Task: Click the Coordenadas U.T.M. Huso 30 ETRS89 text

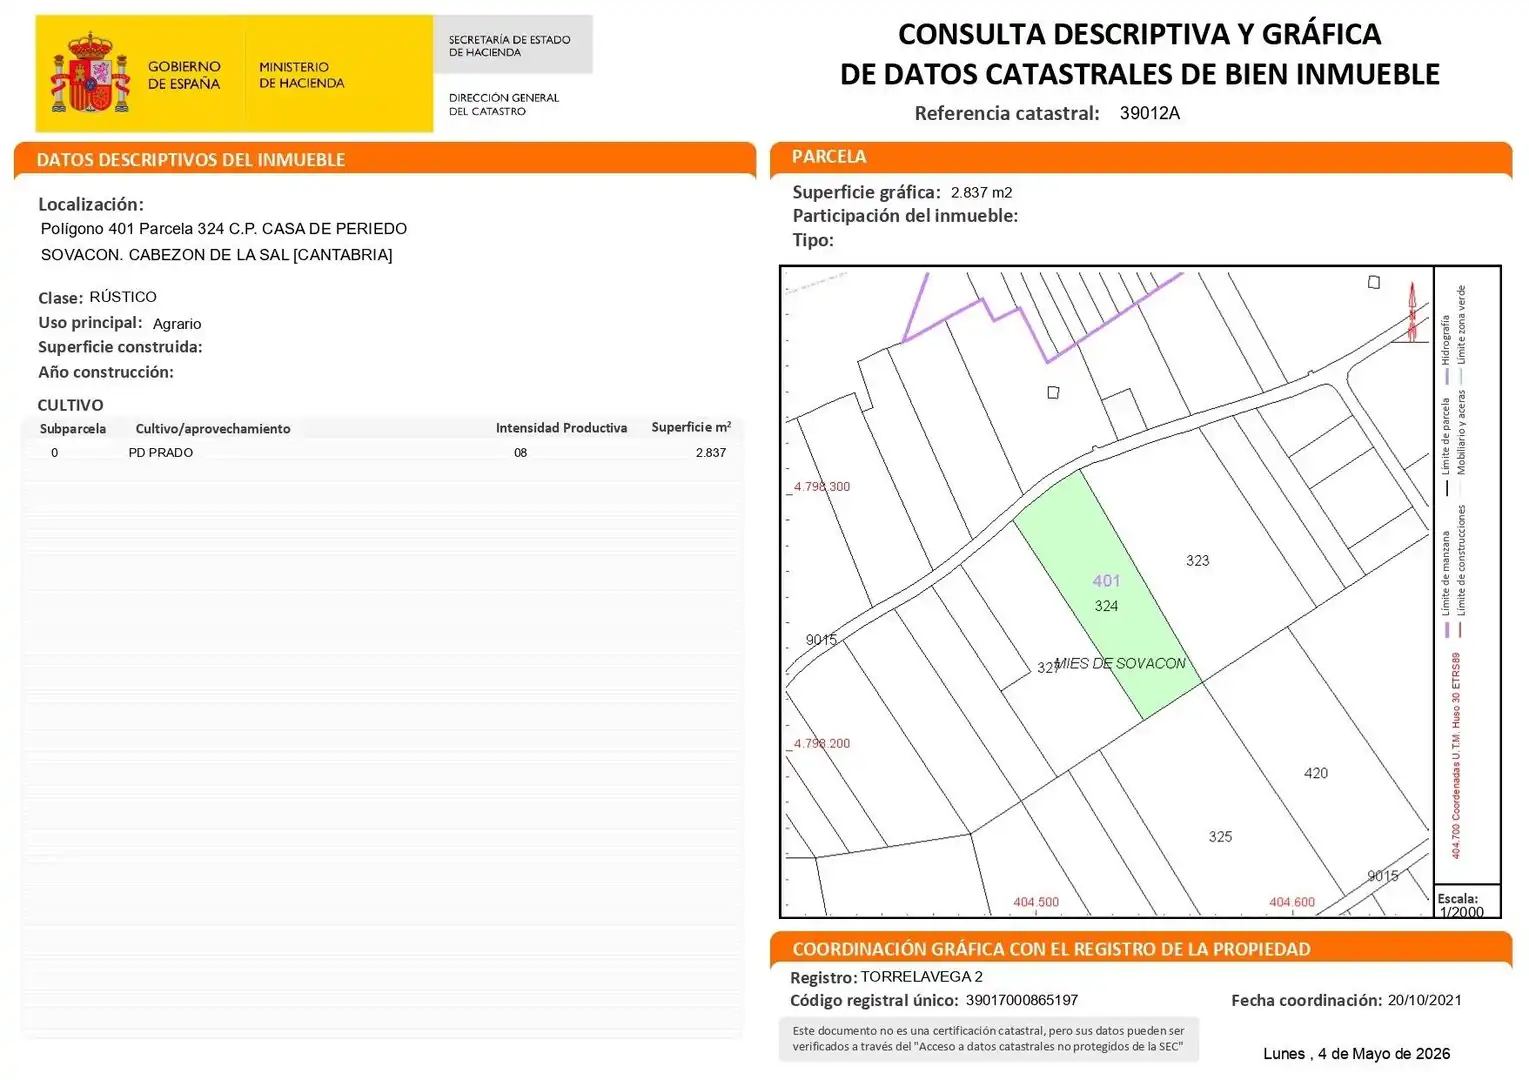Action: tap(1456, 756)
